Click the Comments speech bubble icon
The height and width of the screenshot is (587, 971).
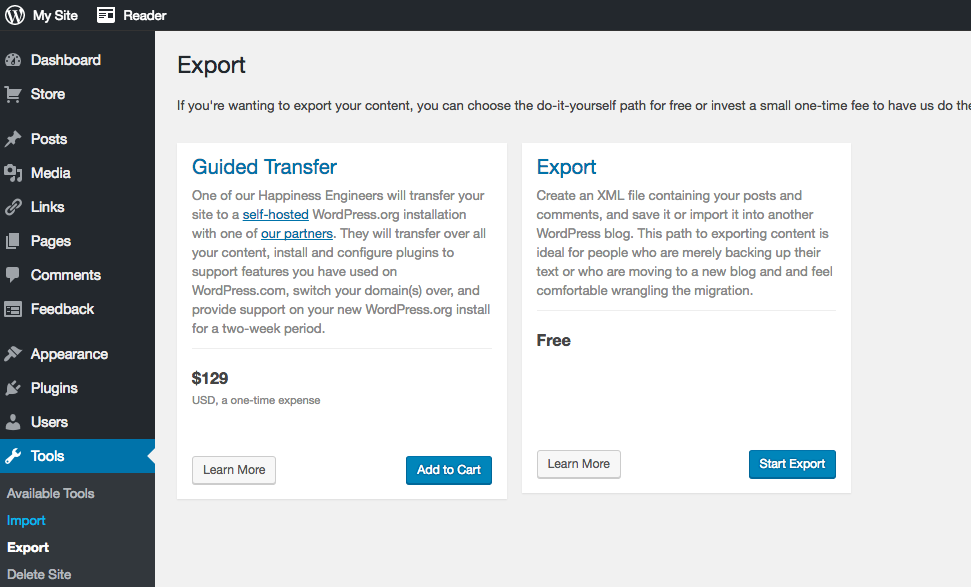coord(13,275)
